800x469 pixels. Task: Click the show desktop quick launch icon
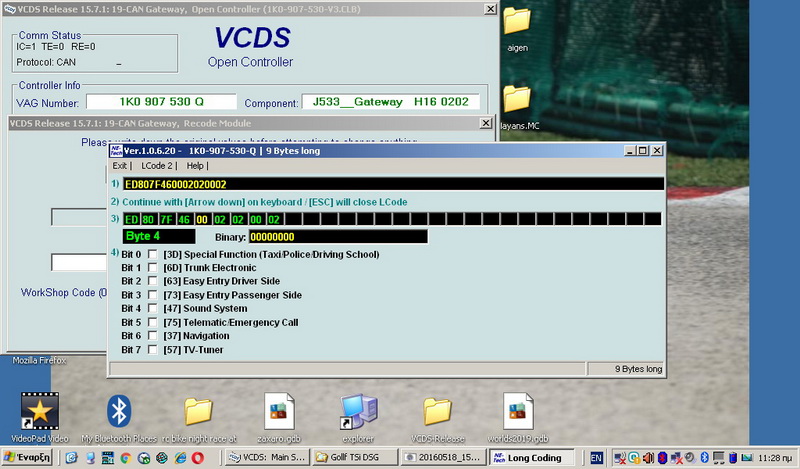[x=90, y=458]
